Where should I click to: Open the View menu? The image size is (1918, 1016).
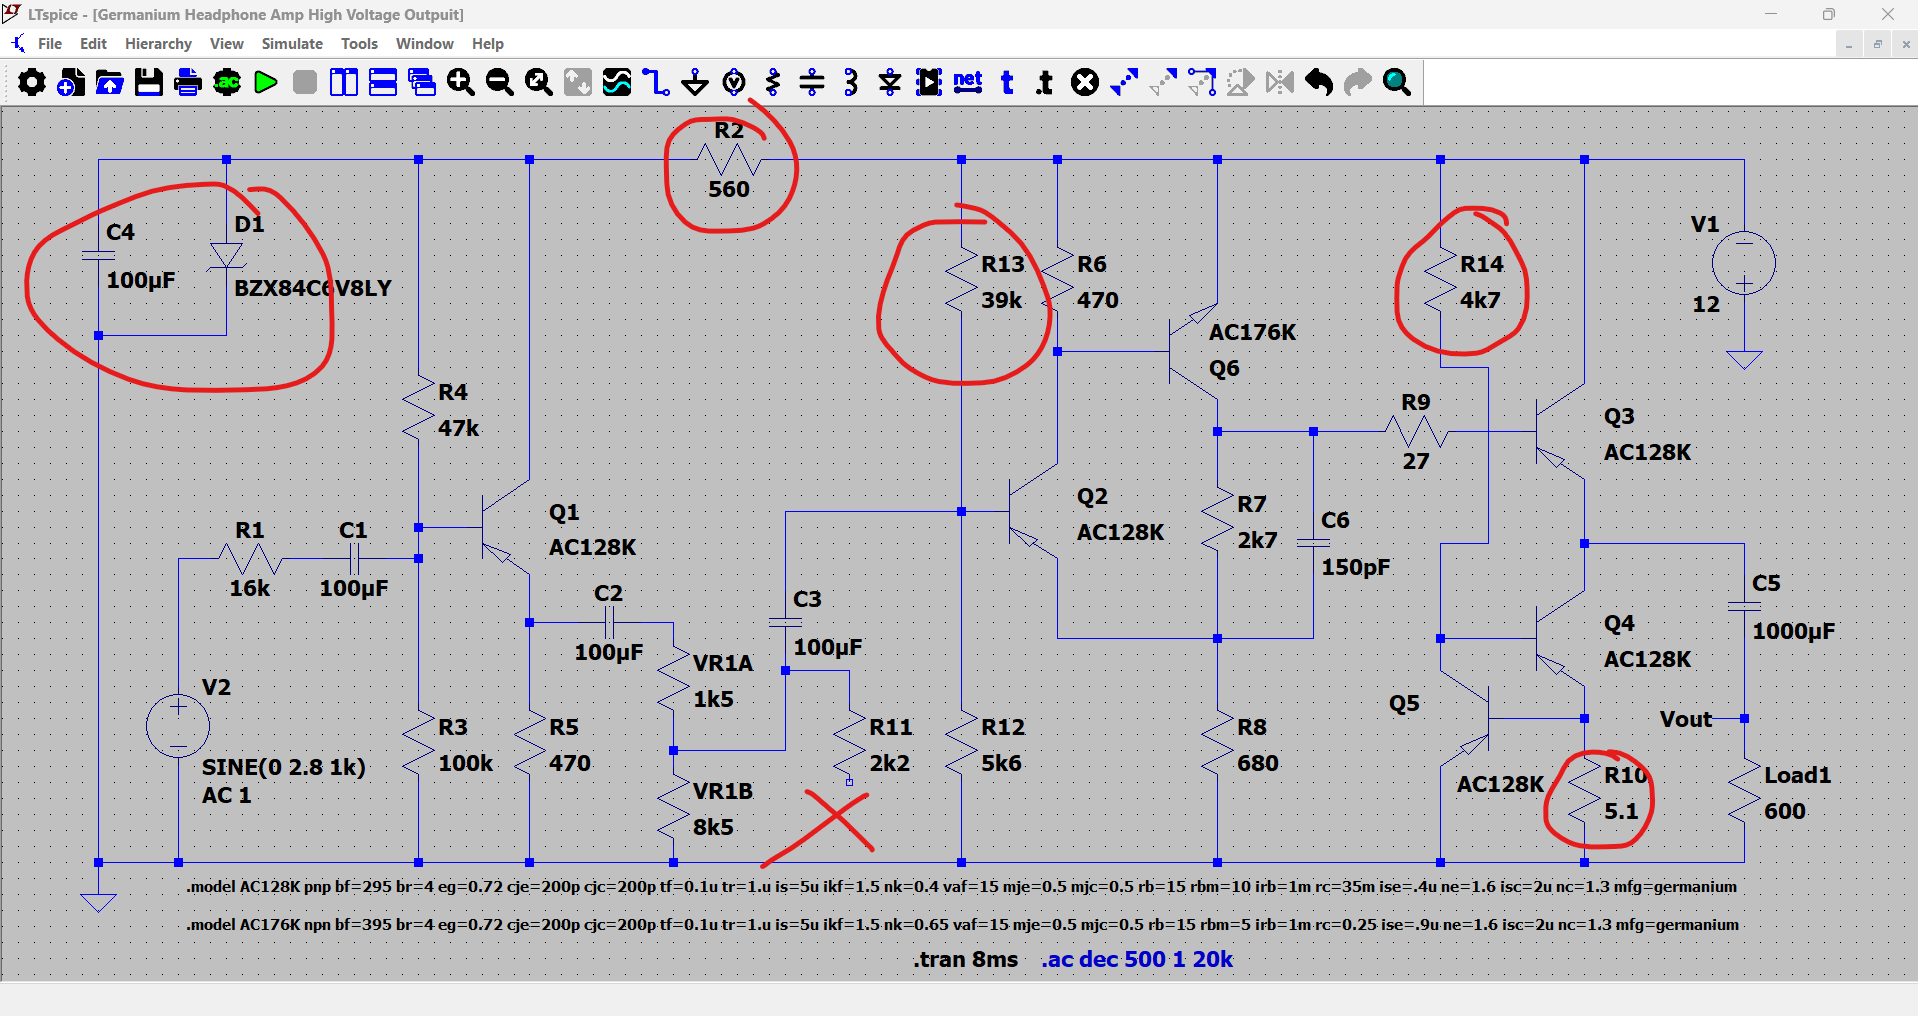[227, 44]
